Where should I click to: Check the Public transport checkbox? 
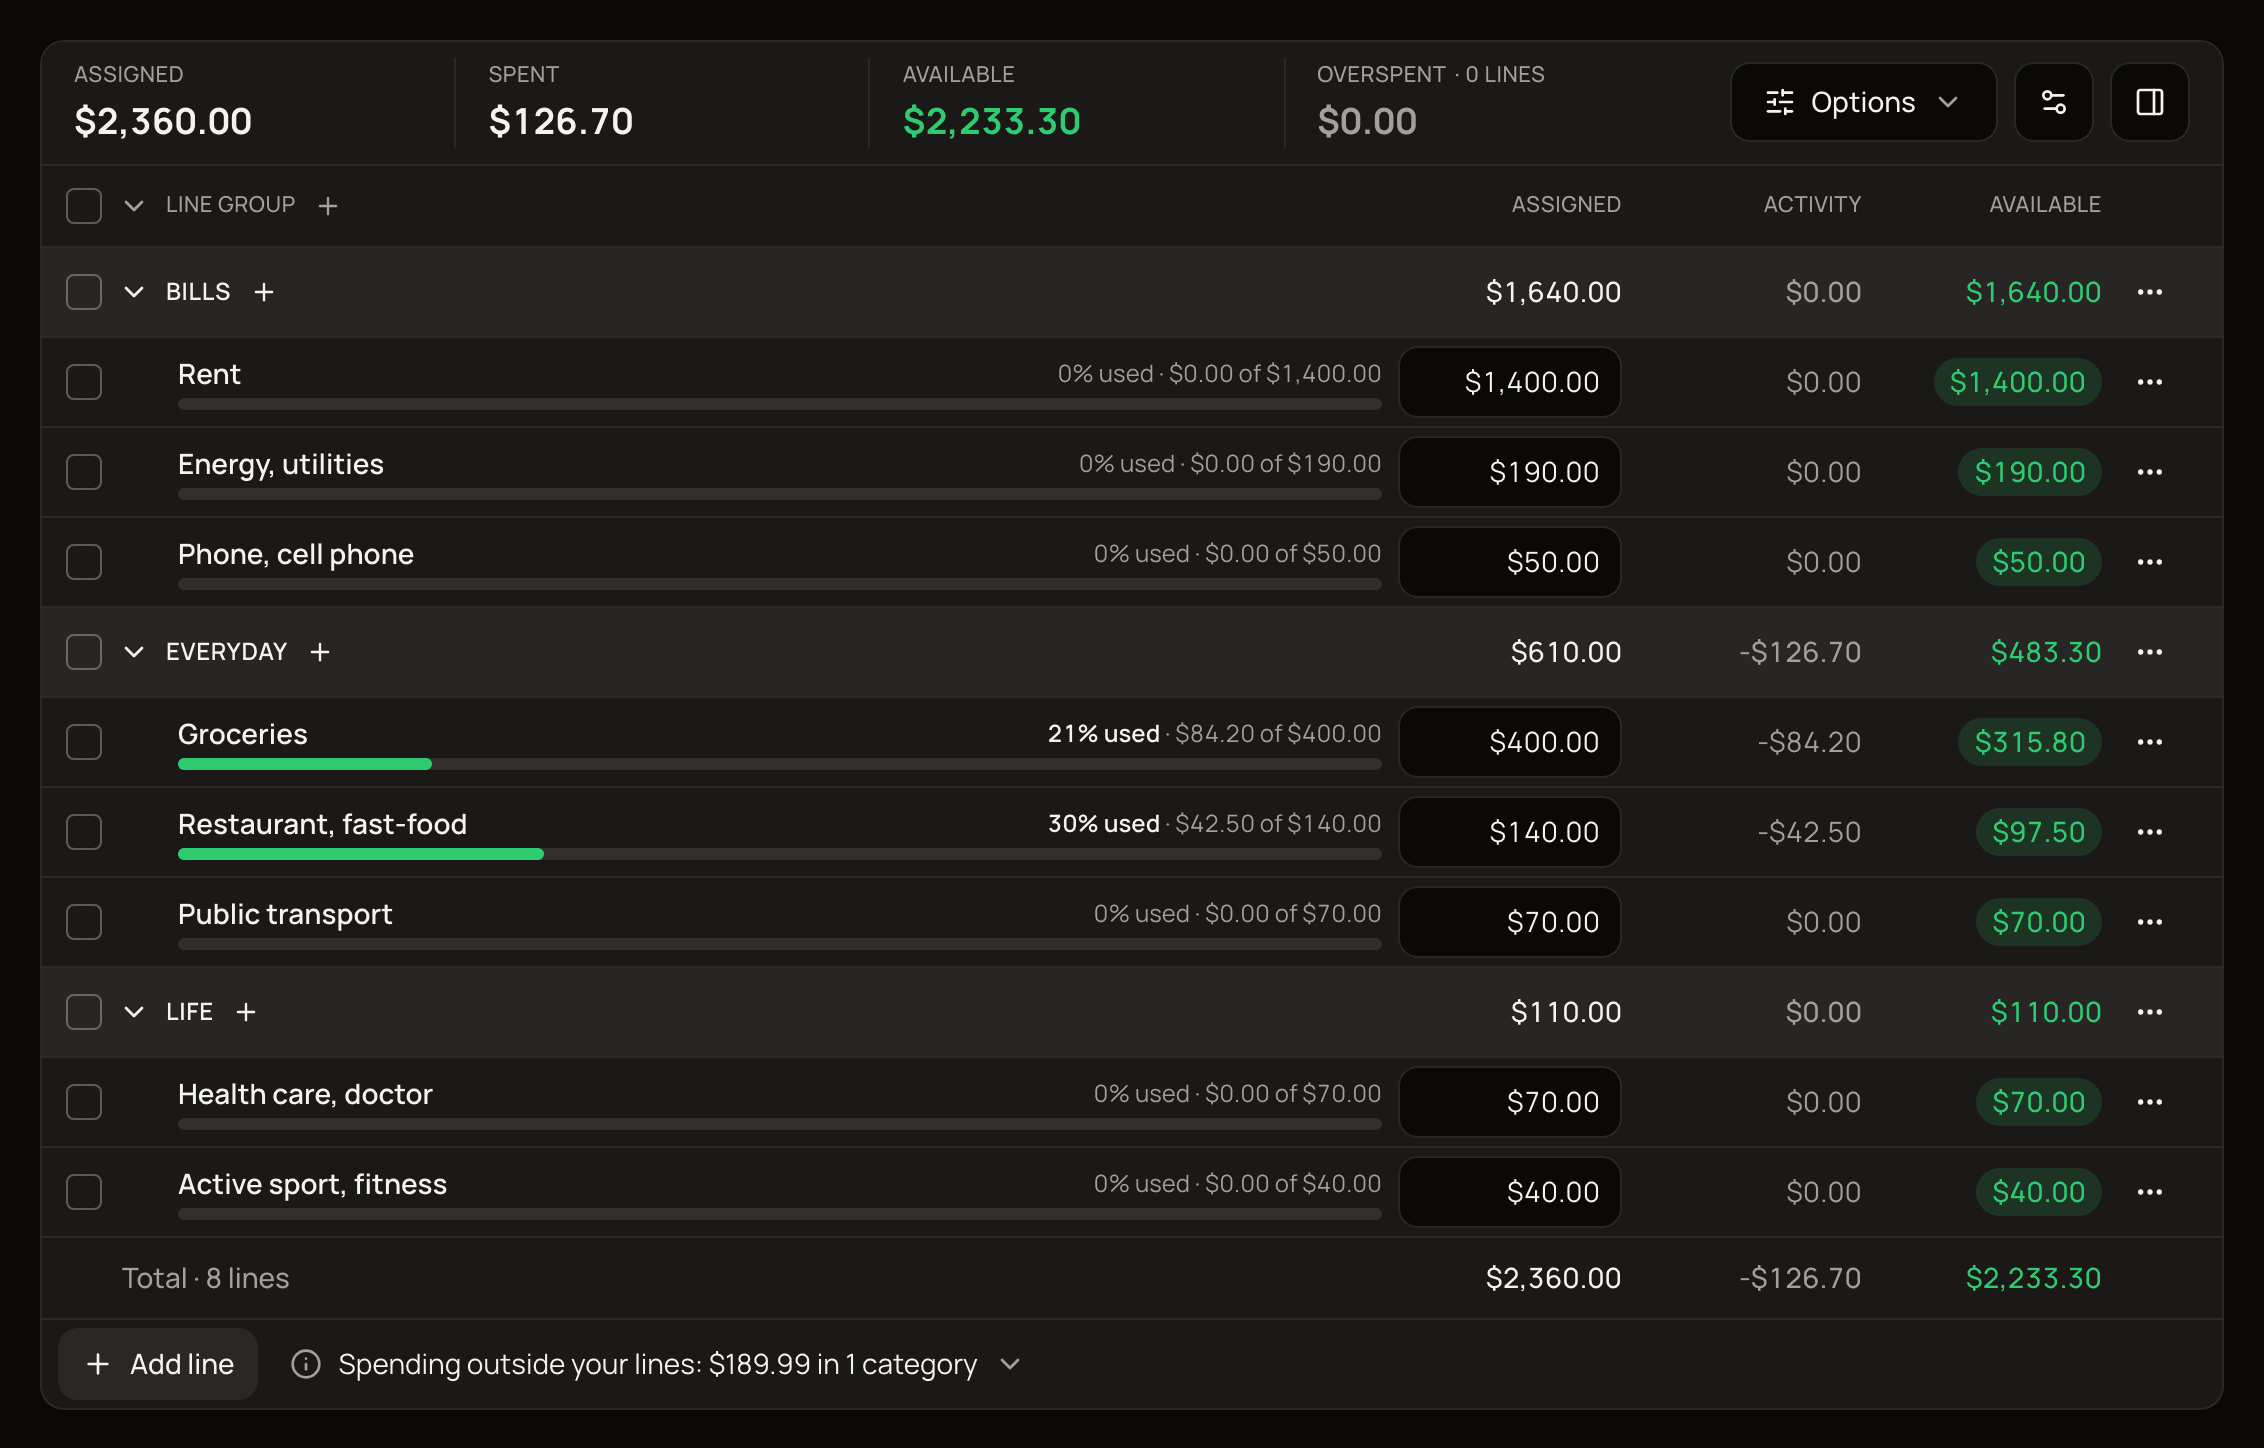coord(84,922)
